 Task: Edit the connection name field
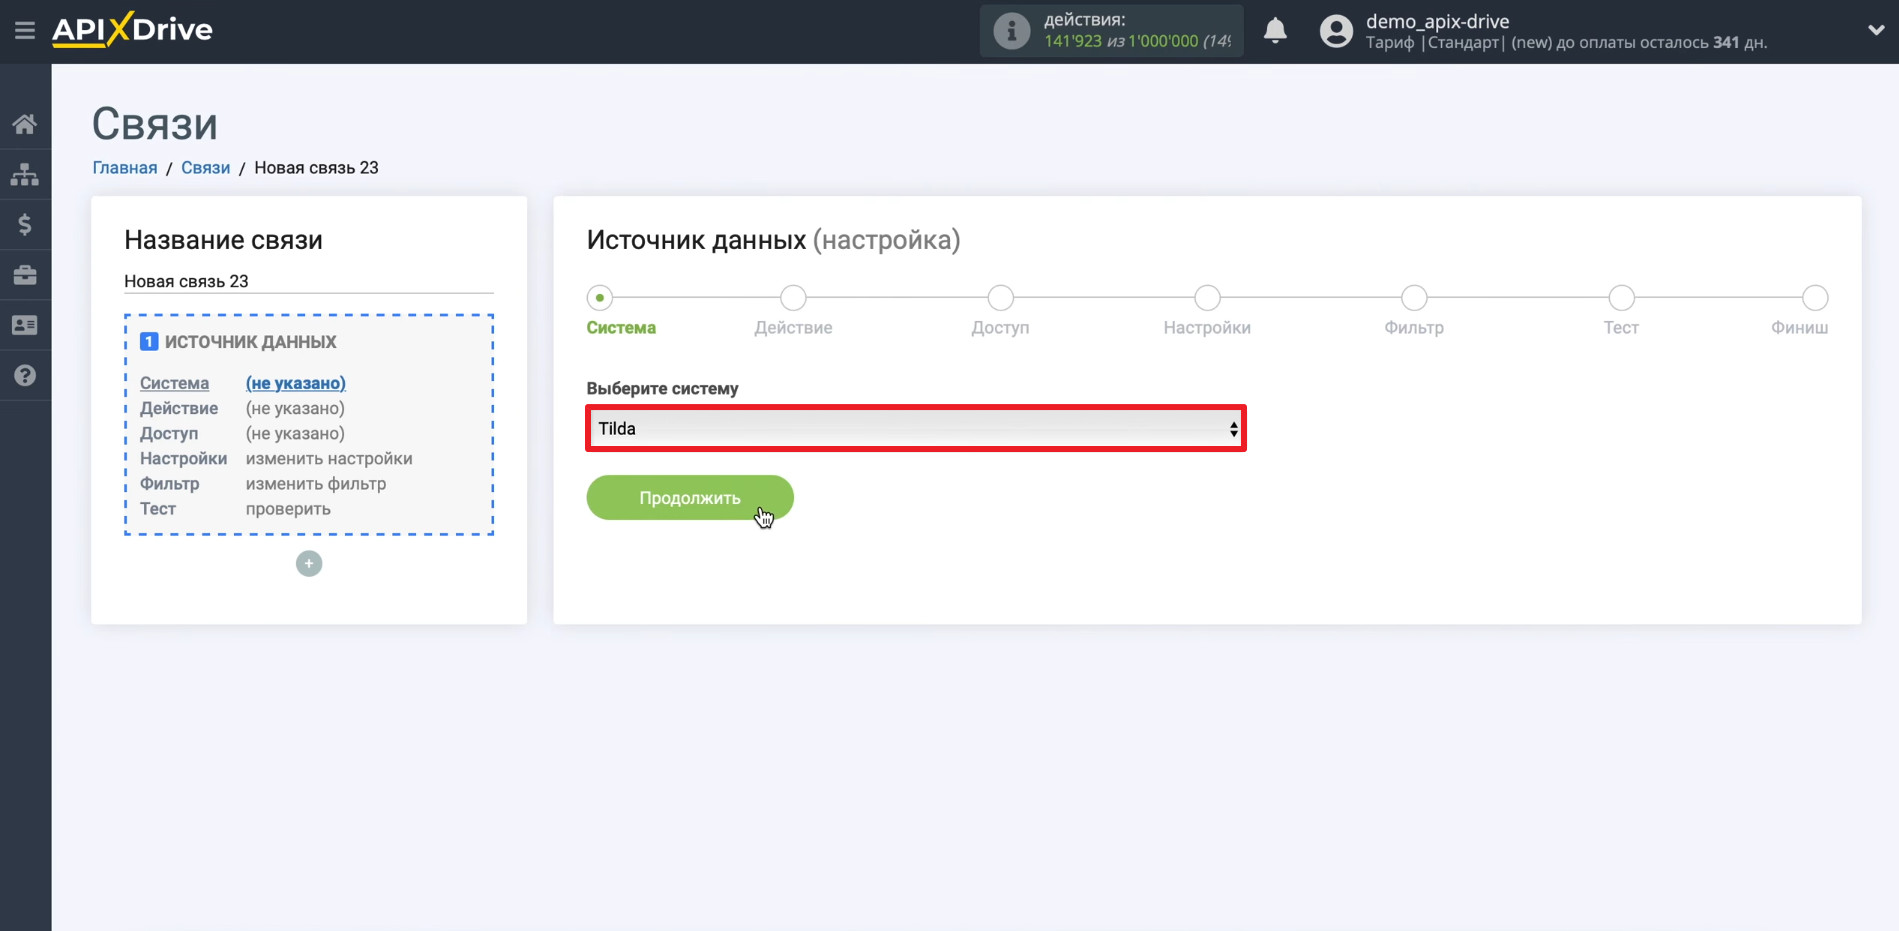pos(308,282)
